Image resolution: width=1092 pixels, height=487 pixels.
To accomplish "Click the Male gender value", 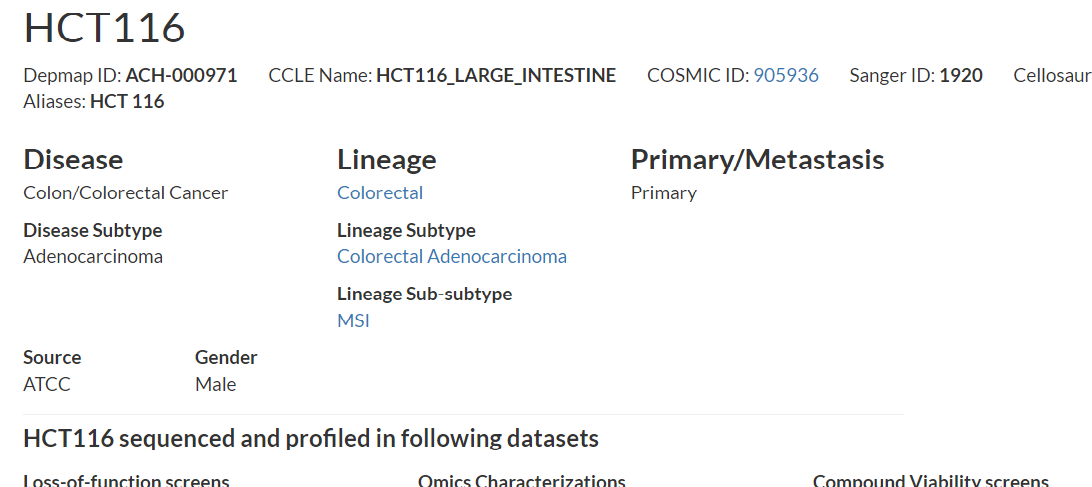I will (215, 385).
